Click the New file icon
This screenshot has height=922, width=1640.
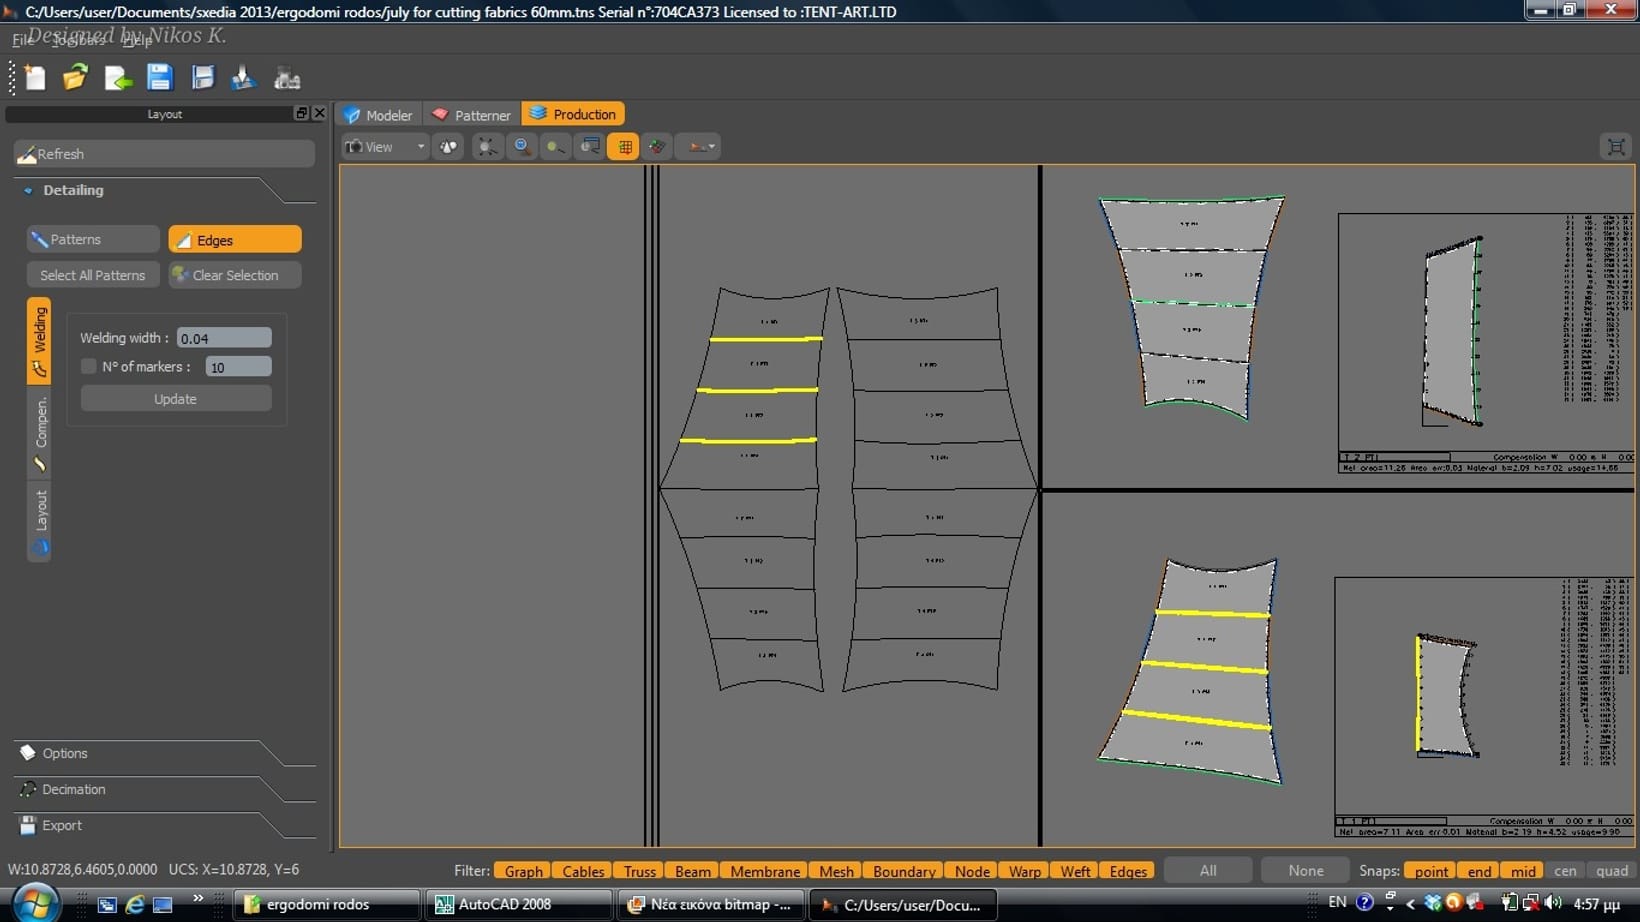[35, 78]
